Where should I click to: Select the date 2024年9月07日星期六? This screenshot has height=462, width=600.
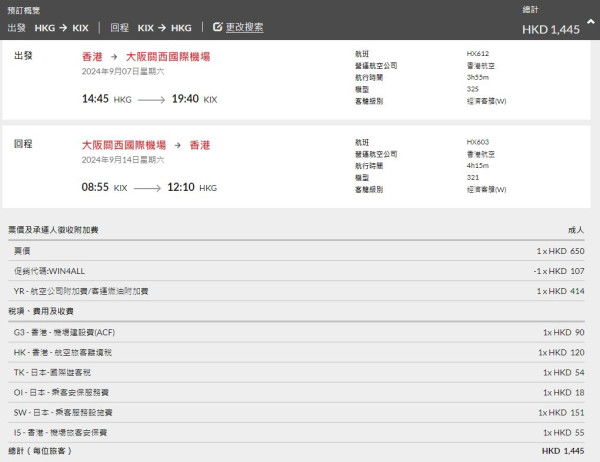click(123, 72)
